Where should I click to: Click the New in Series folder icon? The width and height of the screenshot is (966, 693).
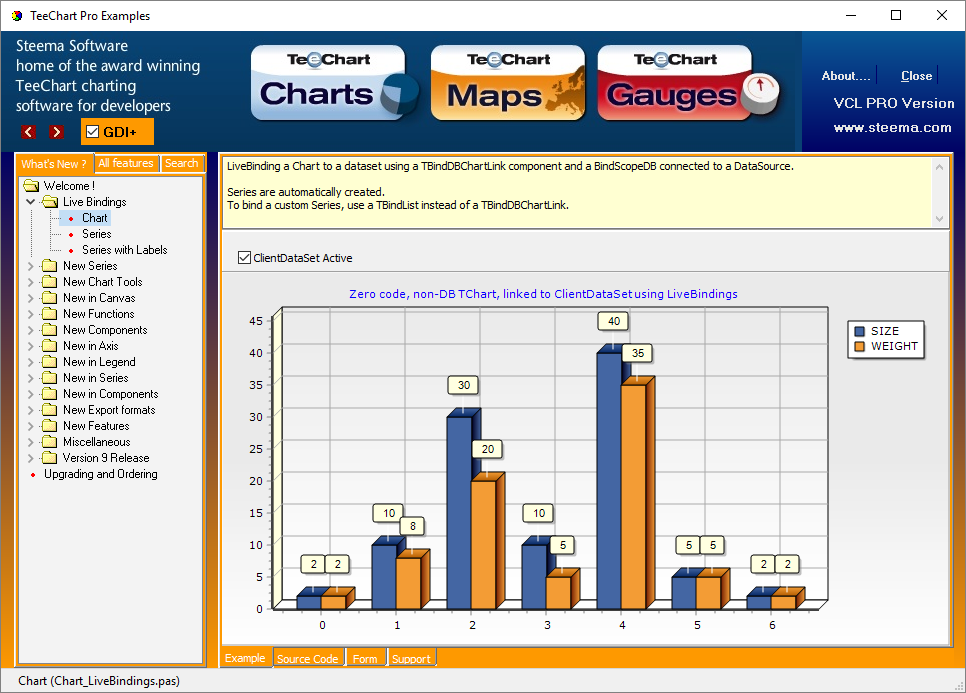(x=49, y=378)
